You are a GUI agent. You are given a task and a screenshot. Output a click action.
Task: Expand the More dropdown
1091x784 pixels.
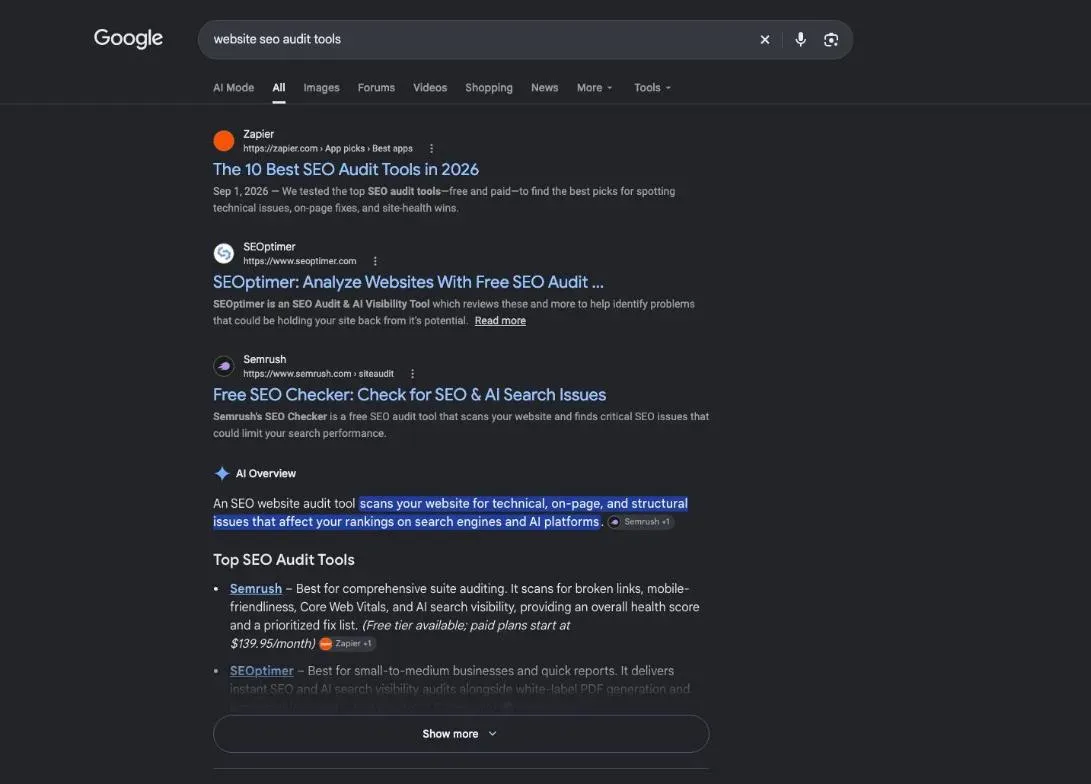tap(595, 88)
